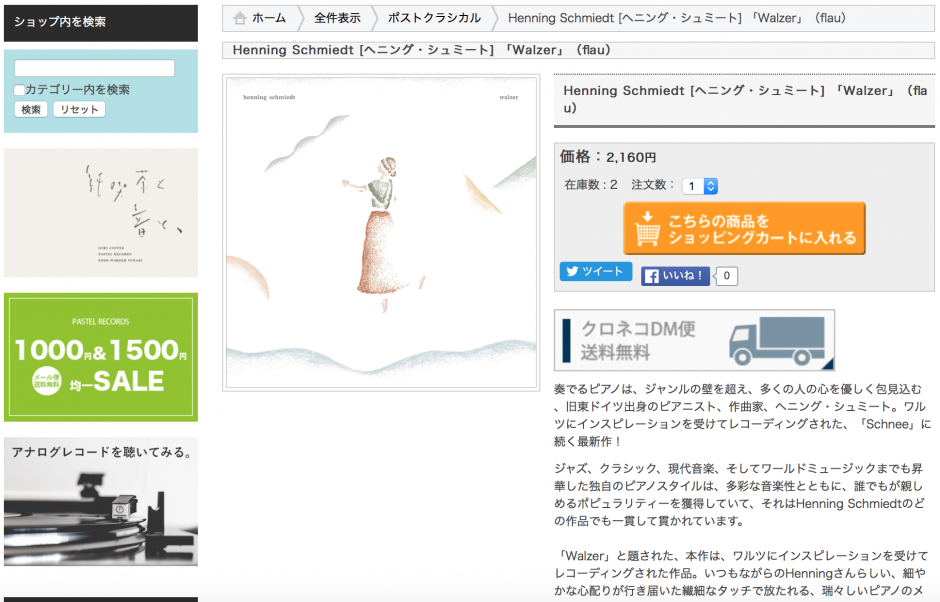
Task: Click the delivery truck icon
Action: coord(777,341)
